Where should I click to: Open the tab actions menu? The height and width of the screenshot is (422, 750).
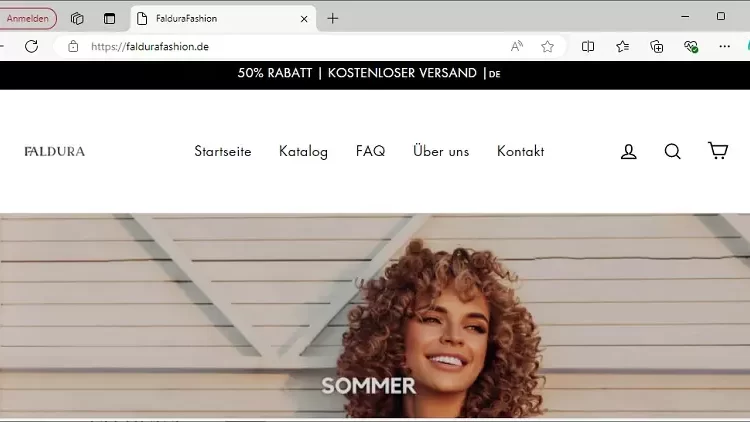110,19
